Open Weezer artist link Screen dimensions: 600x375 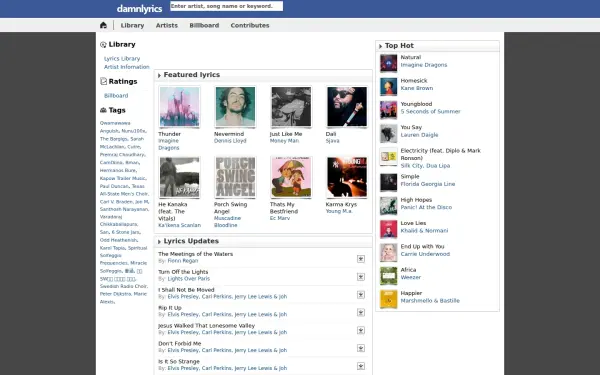[x=411, y=277]
